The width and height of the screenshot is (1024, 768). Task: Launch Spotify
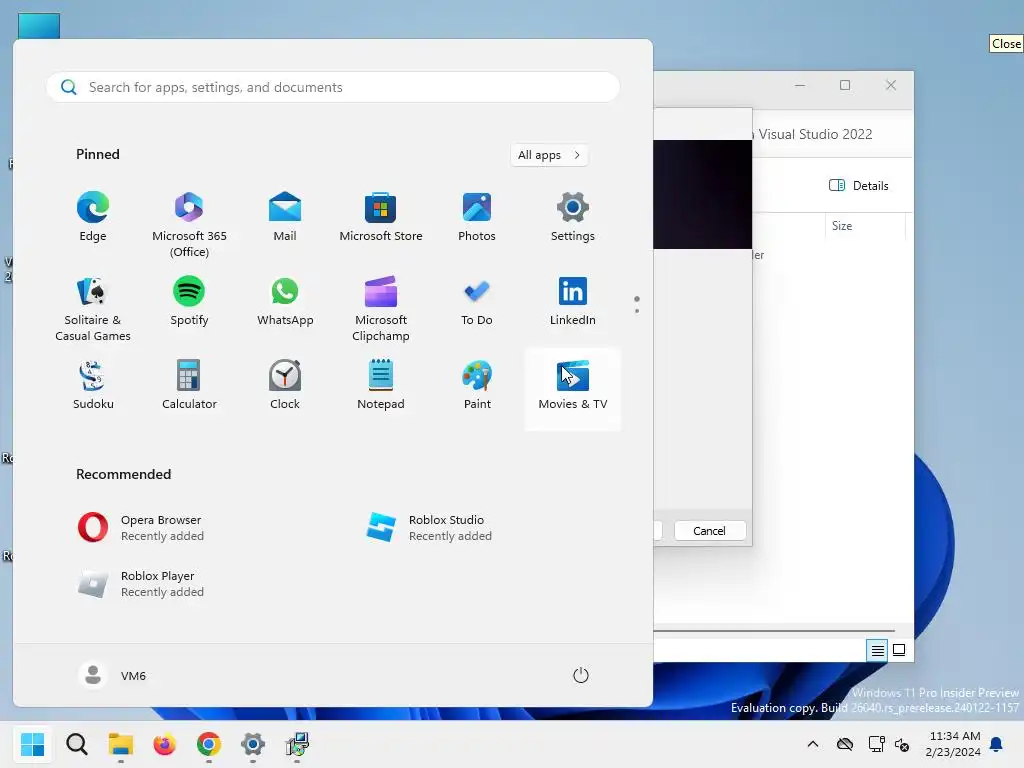[x=189, y=301]
